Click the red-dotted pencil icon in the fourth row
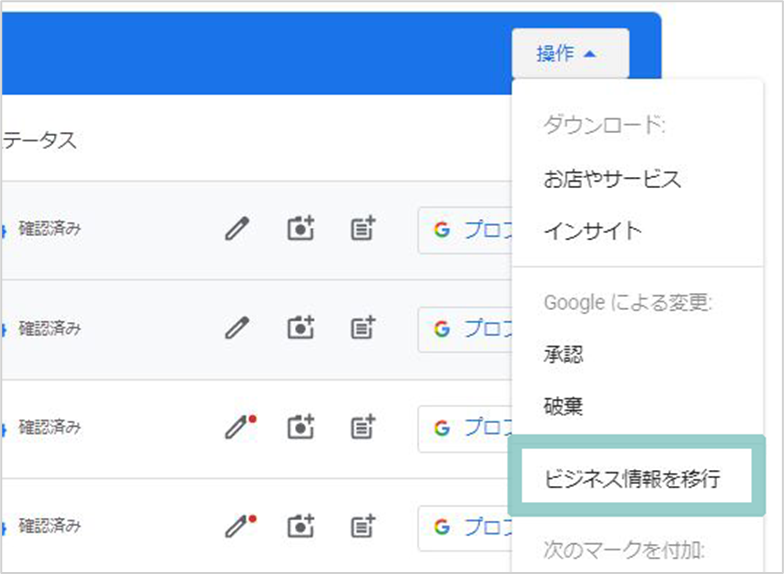Viewport: 784px width, 574px height. pyautogui.click(x=240, y=526)
